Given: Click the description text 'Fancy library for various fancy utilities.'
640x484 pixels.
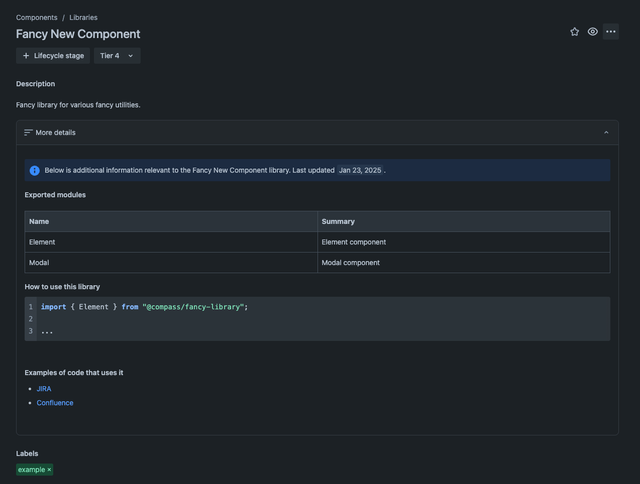Looking at the screenshot, I should [x=78, y=105].
